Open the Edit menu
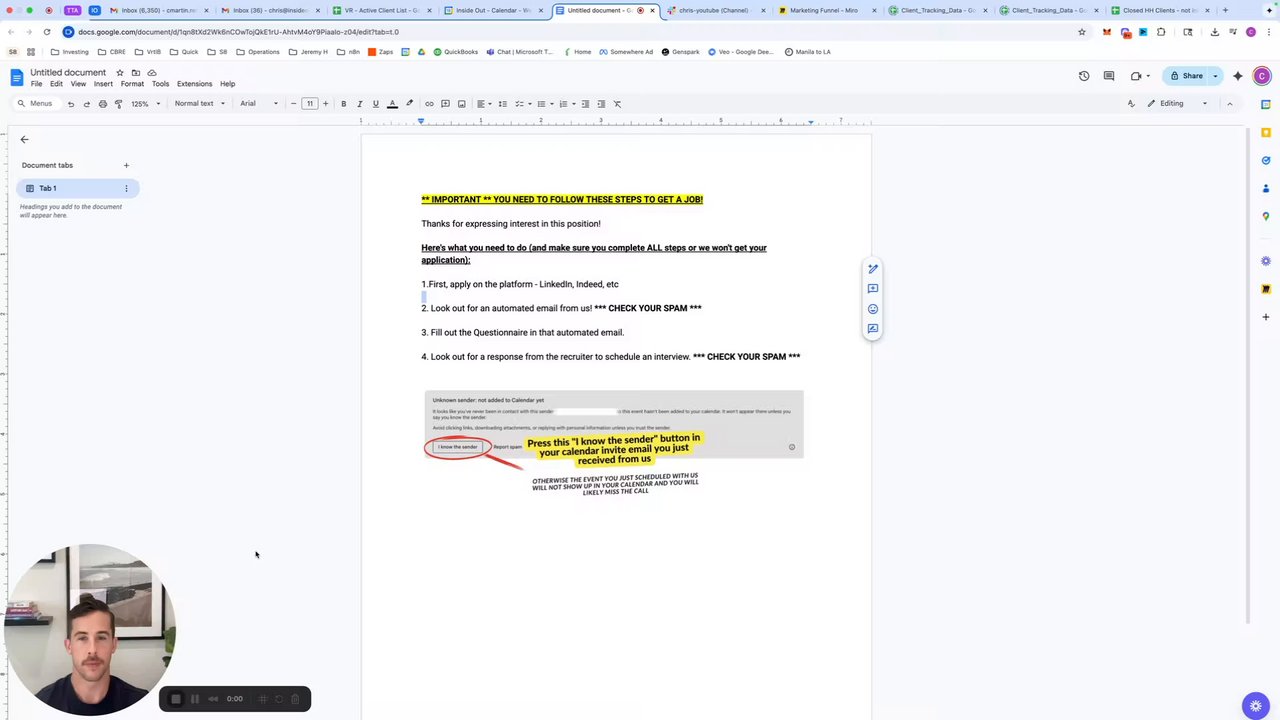The height and width of the screenshot is (720, 1280). pyautogui.click(x=56, y=84)
